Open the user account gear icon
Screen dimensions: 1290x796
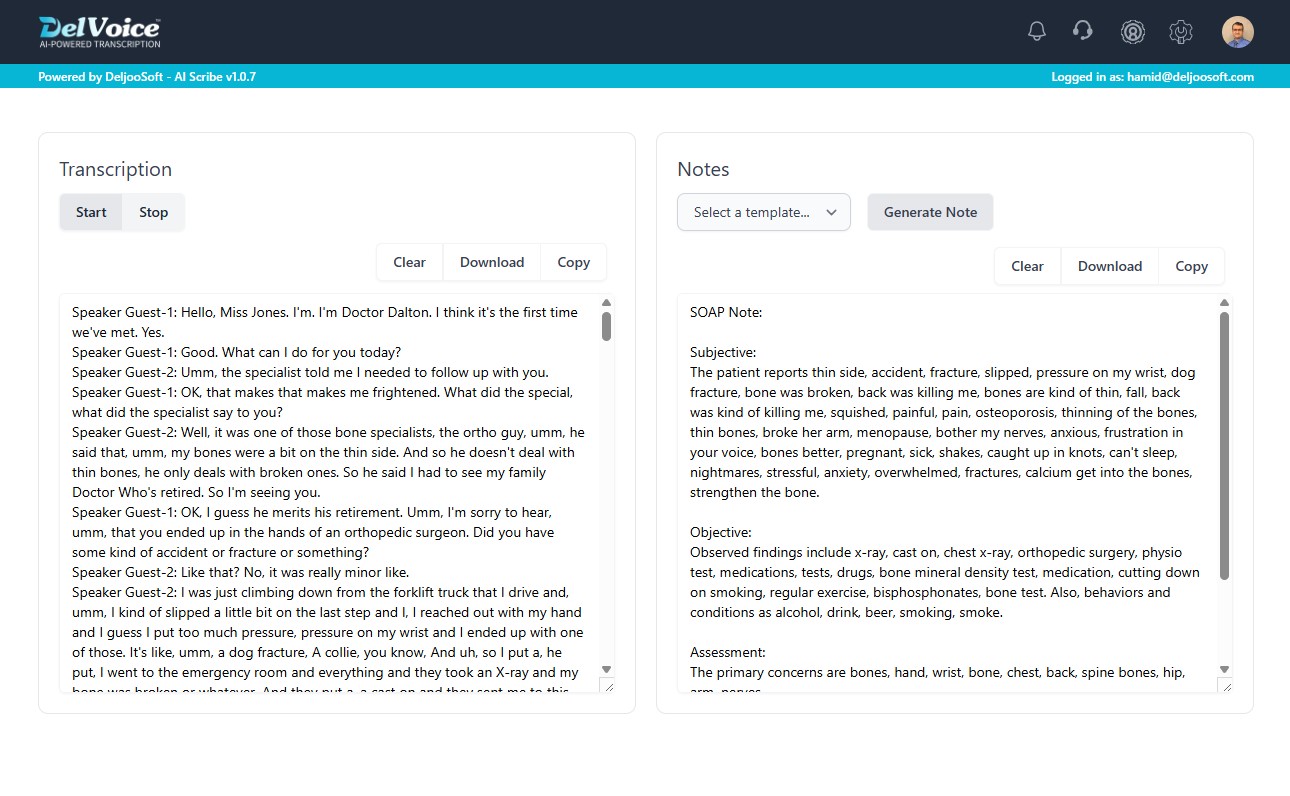click(x=1132, y=32)
